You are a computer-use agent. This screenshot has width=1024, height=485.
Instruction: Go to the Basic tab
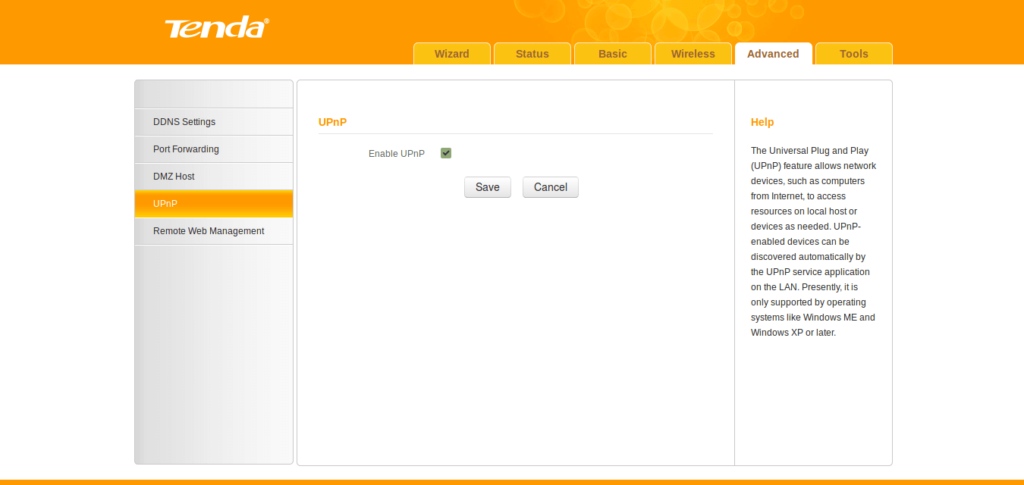tap(612, 54)
